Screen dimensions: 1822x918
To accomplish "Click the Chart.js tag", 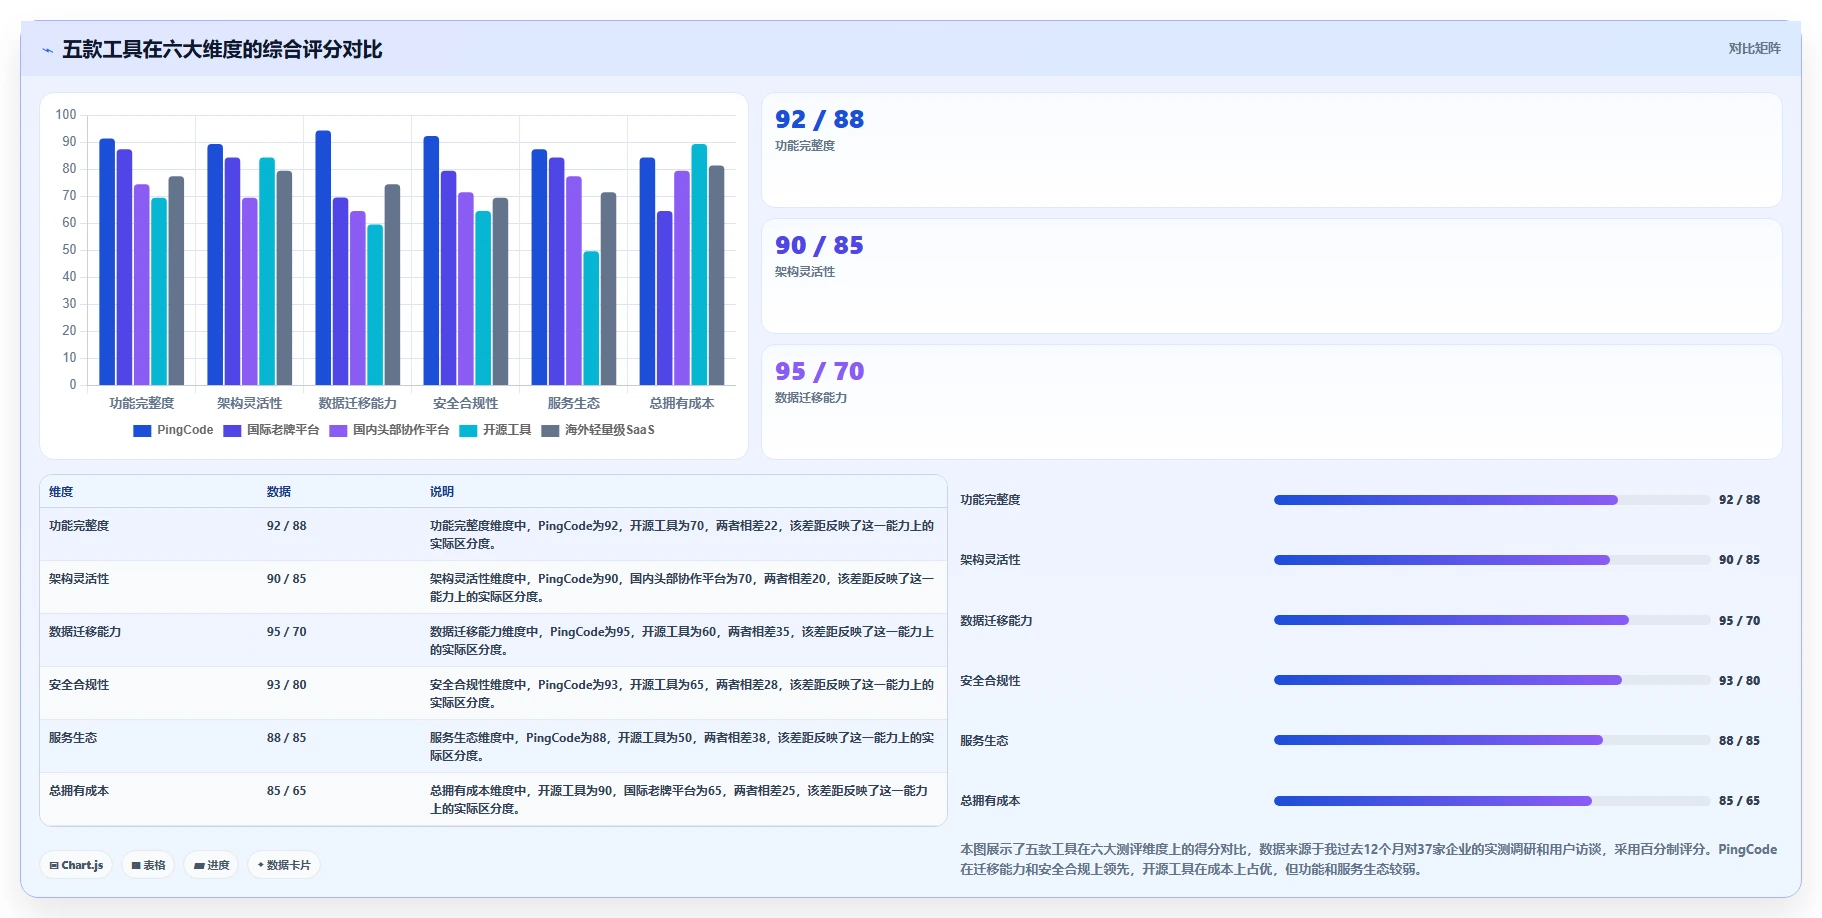I will click(76, 865).
